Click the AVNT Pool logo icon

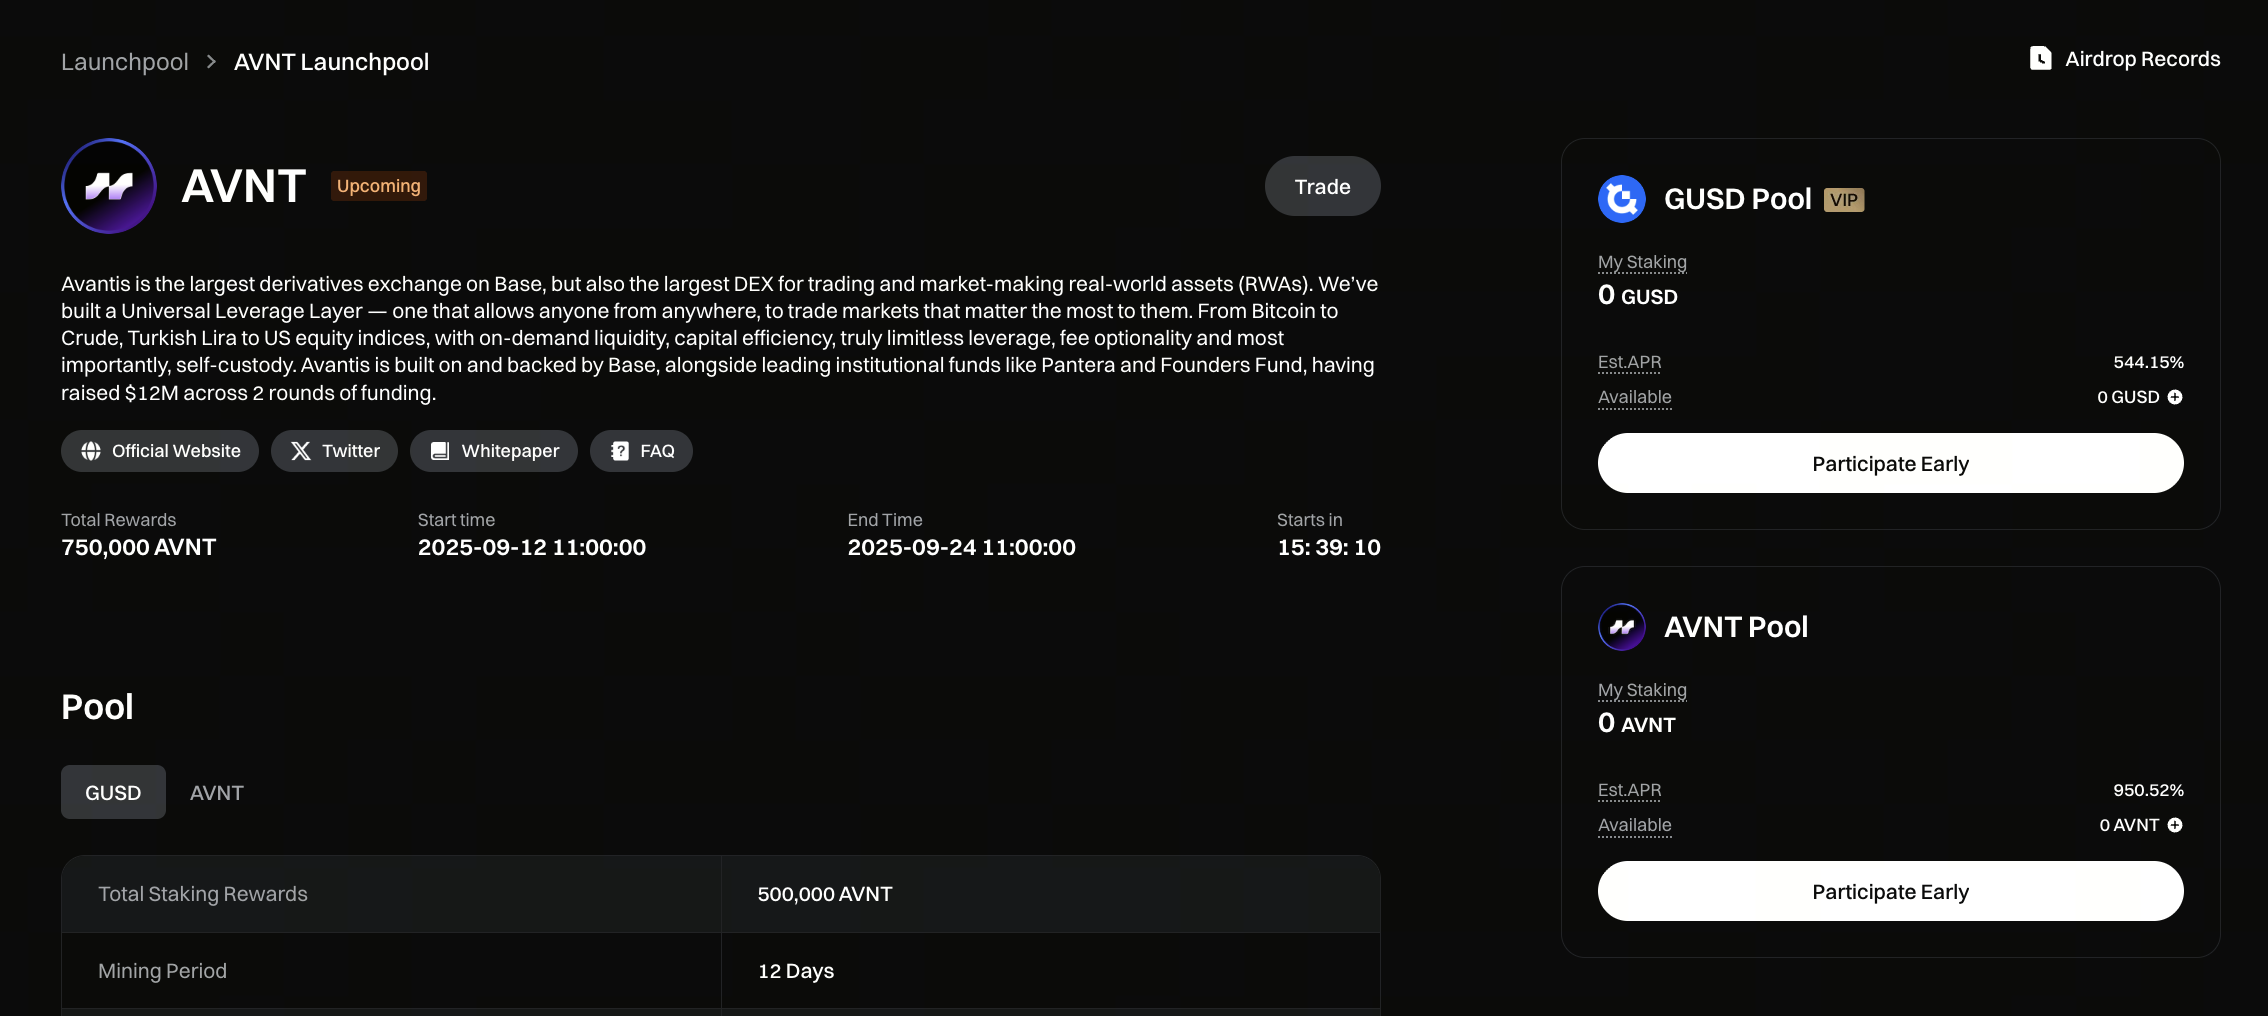[x=1622, y=627]
